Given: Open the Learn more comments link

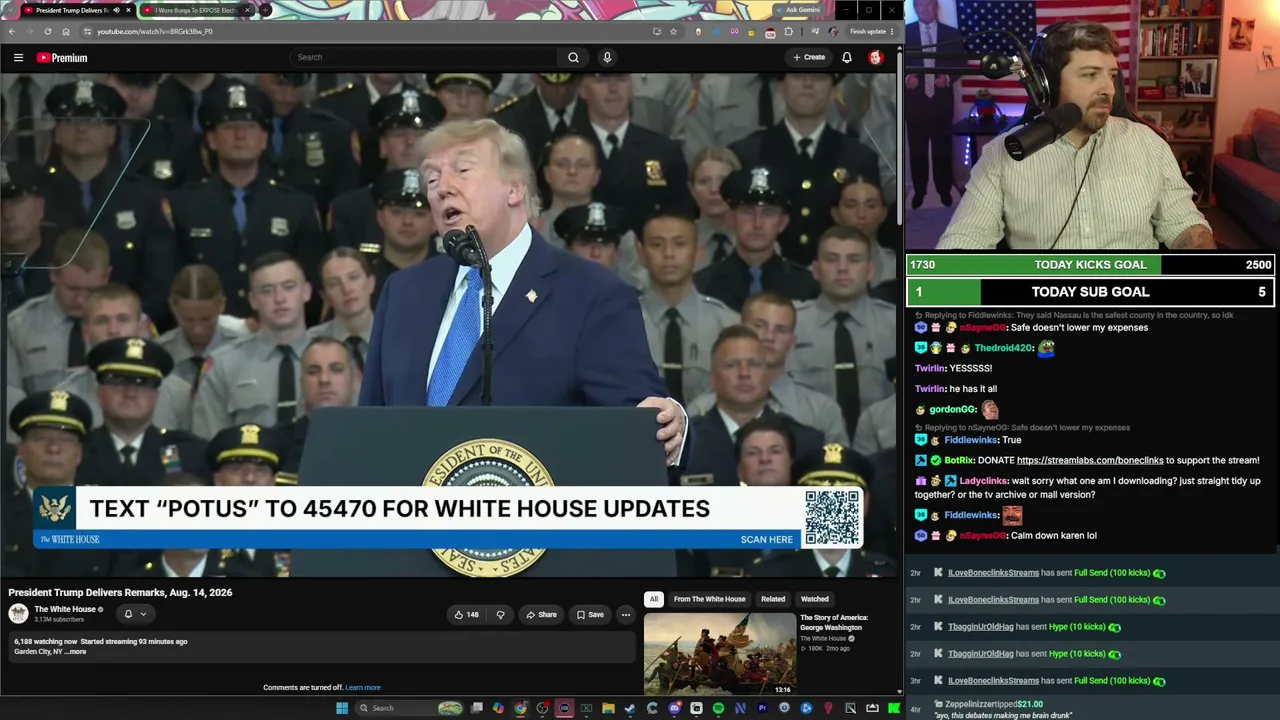Looking at the screenshot, I should [x=363, y=688].
